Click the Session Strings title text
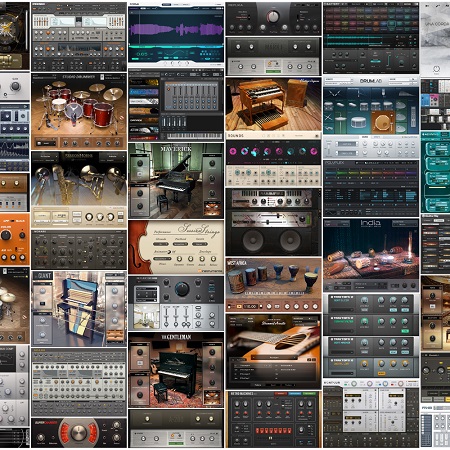The height and width of the screenshot is (450, 450). tap(199, 229)
